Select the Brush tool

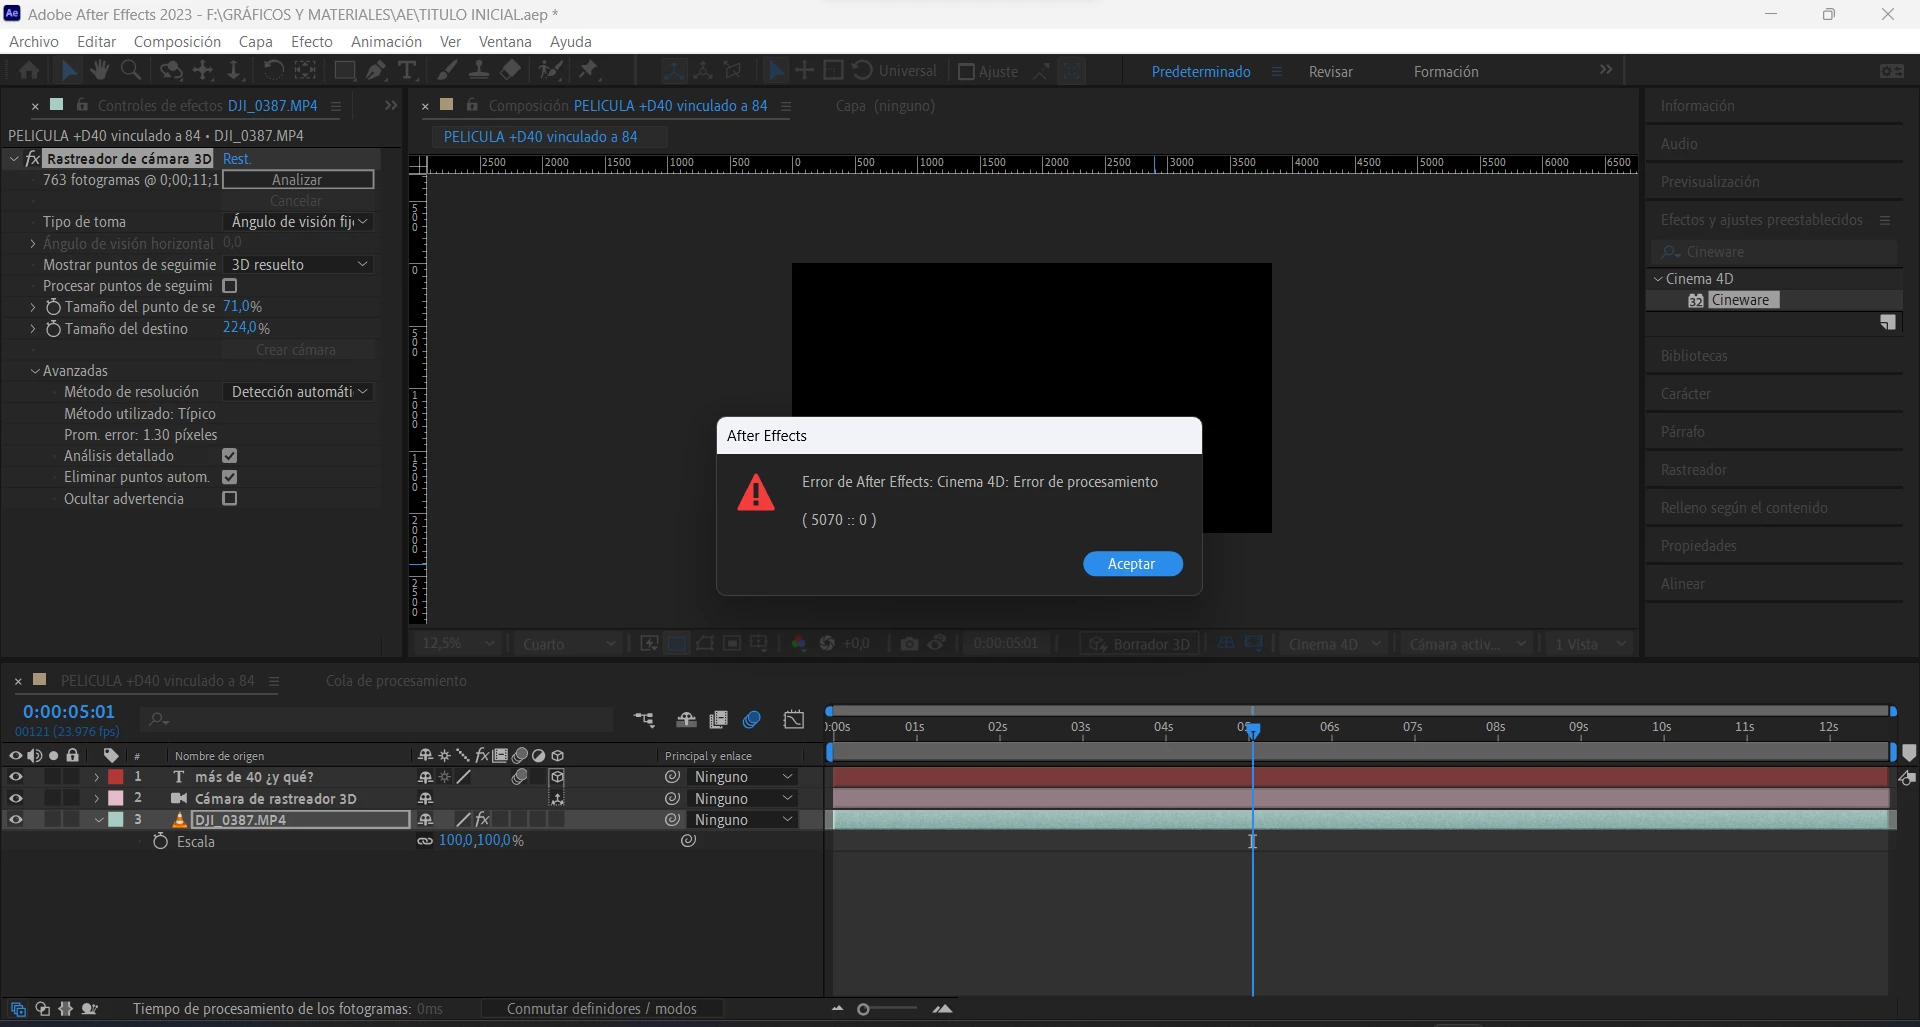[447, 70]
